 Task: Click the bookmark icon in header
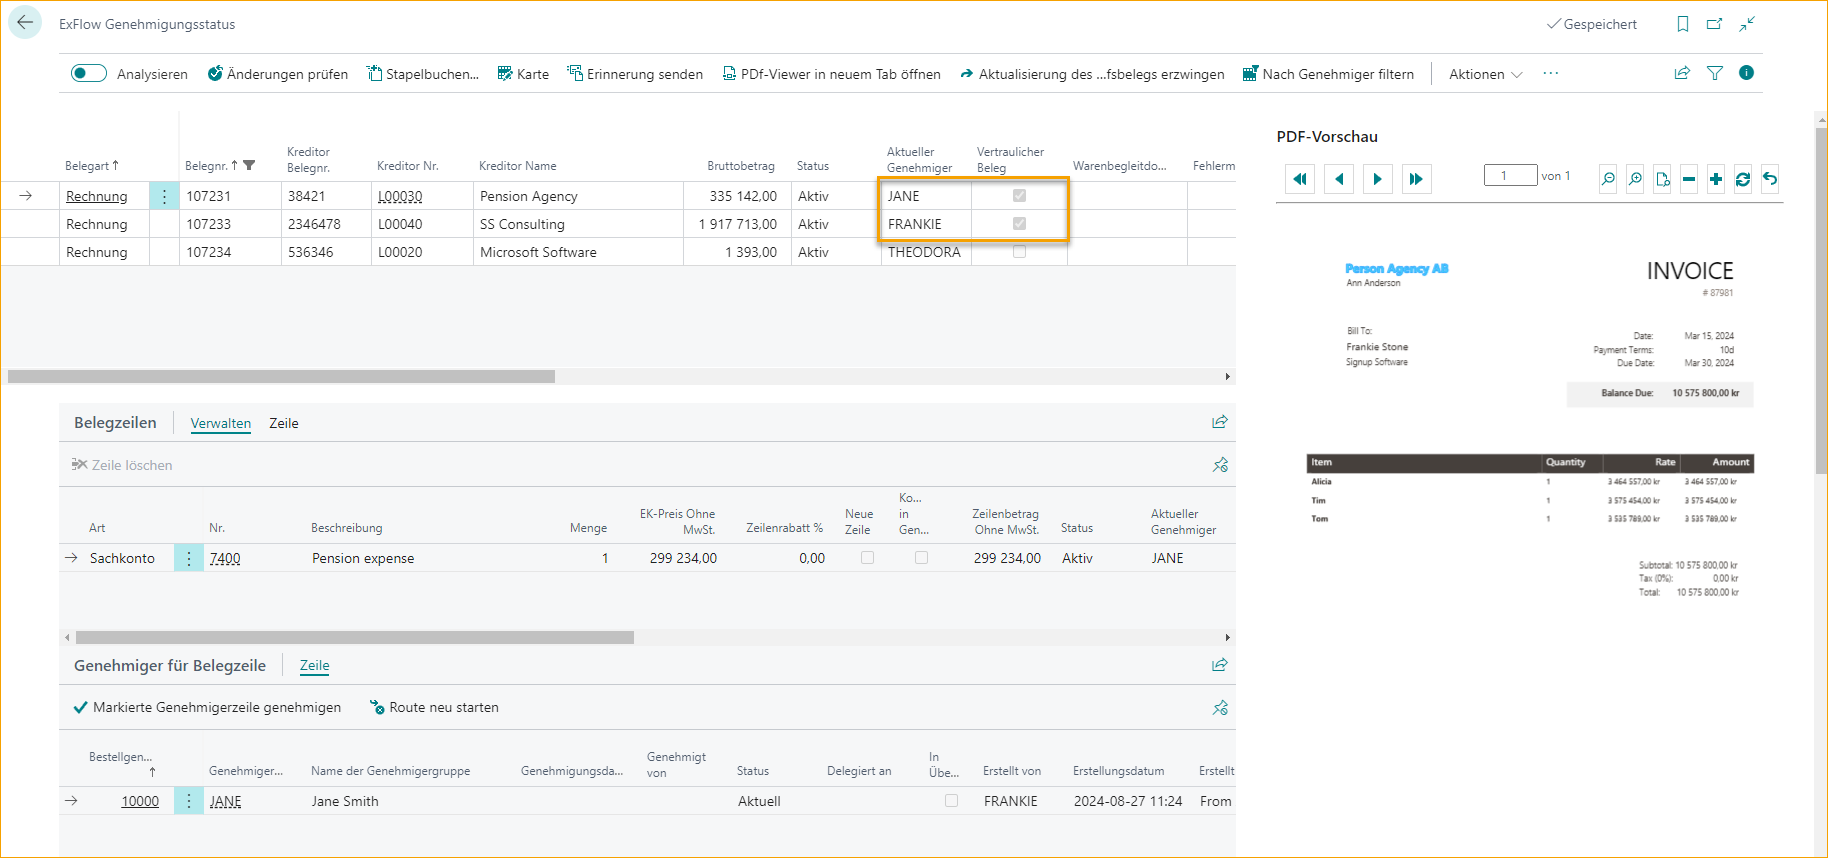(1682, 24)
